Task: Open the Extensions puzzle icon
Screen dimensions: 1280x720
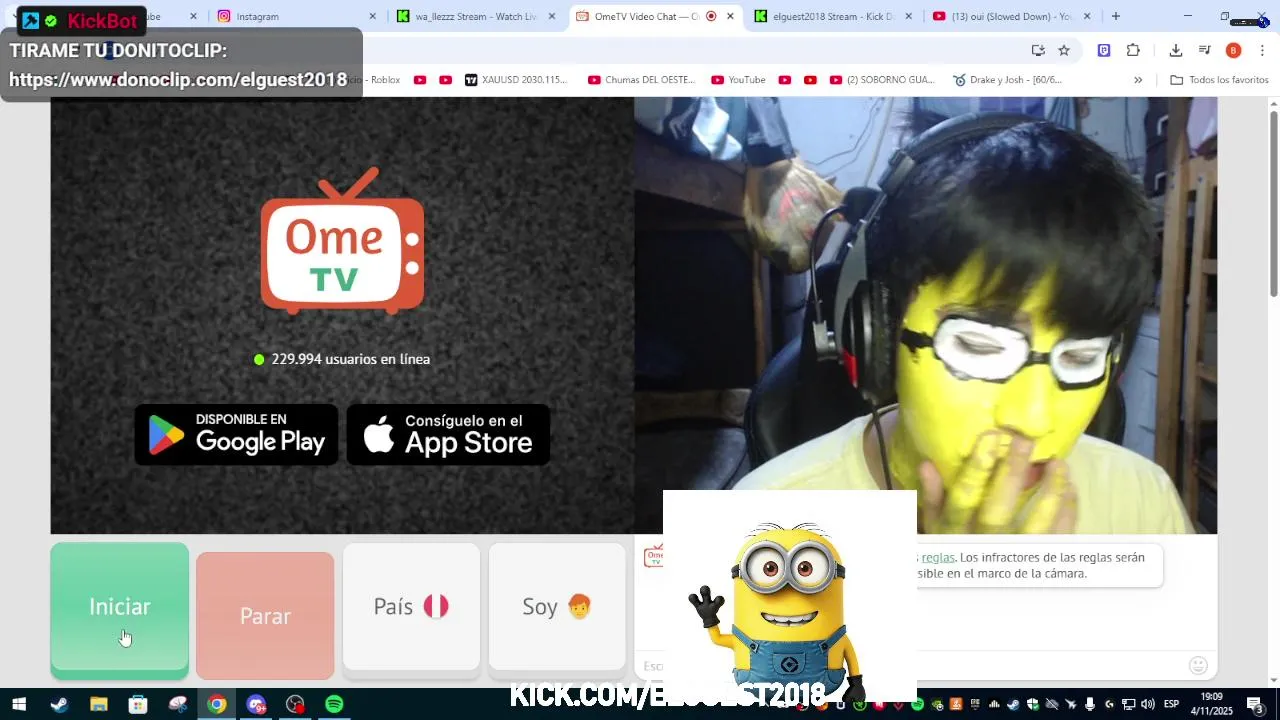Action: click(1133, 50)
